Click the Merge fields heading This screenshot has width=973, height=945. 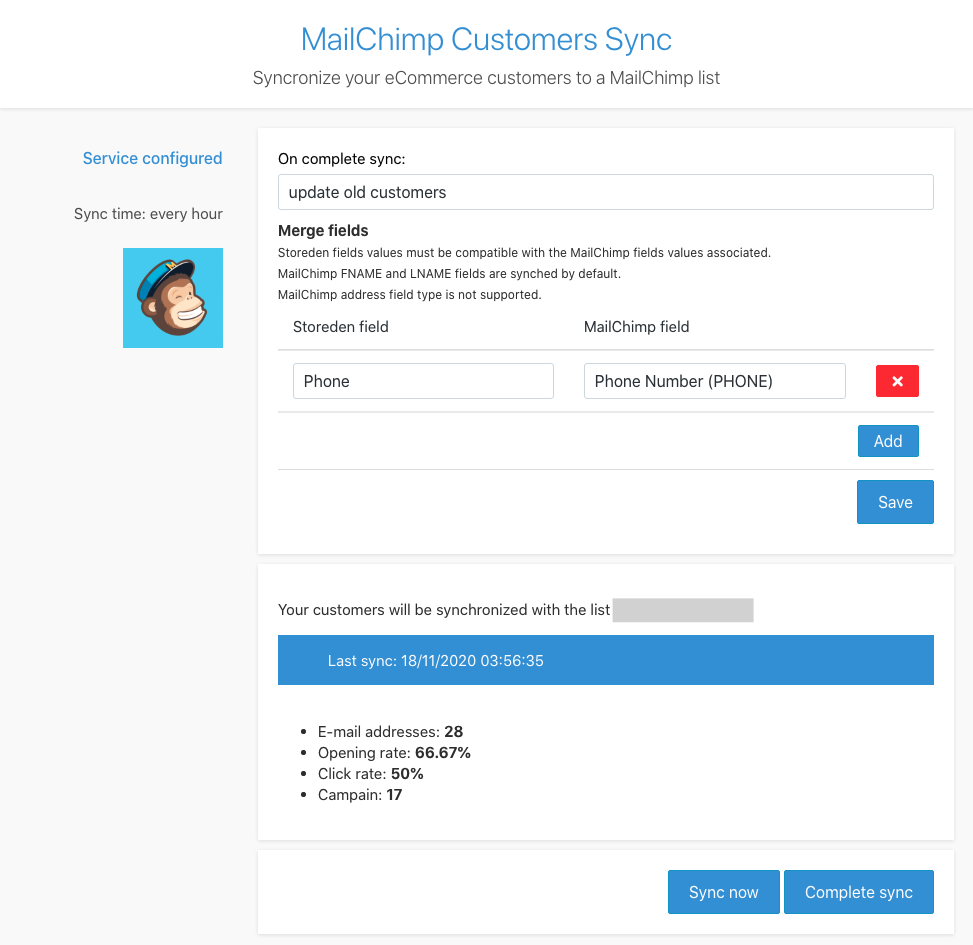322,230
